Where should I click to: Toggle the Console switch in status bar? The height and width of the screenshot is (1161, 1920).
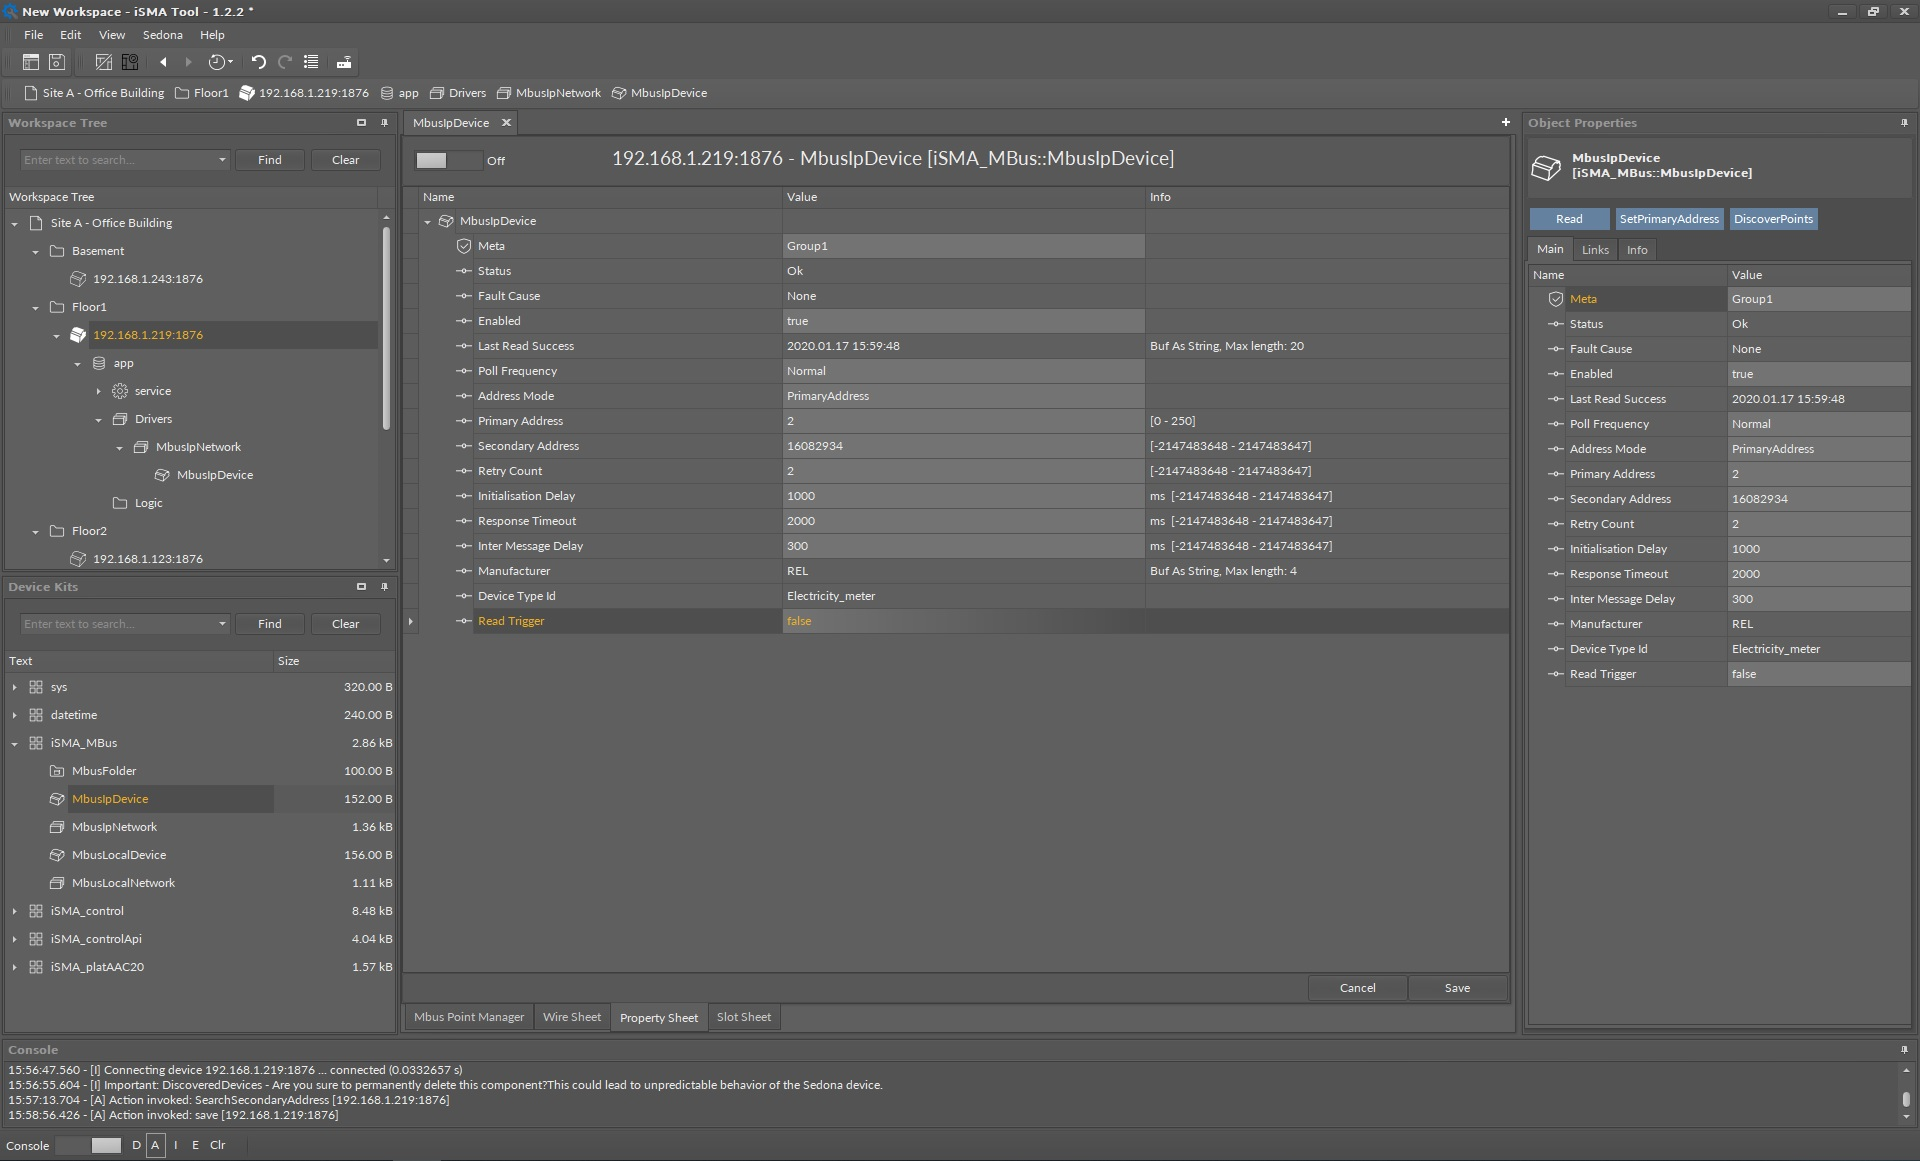89,1145
